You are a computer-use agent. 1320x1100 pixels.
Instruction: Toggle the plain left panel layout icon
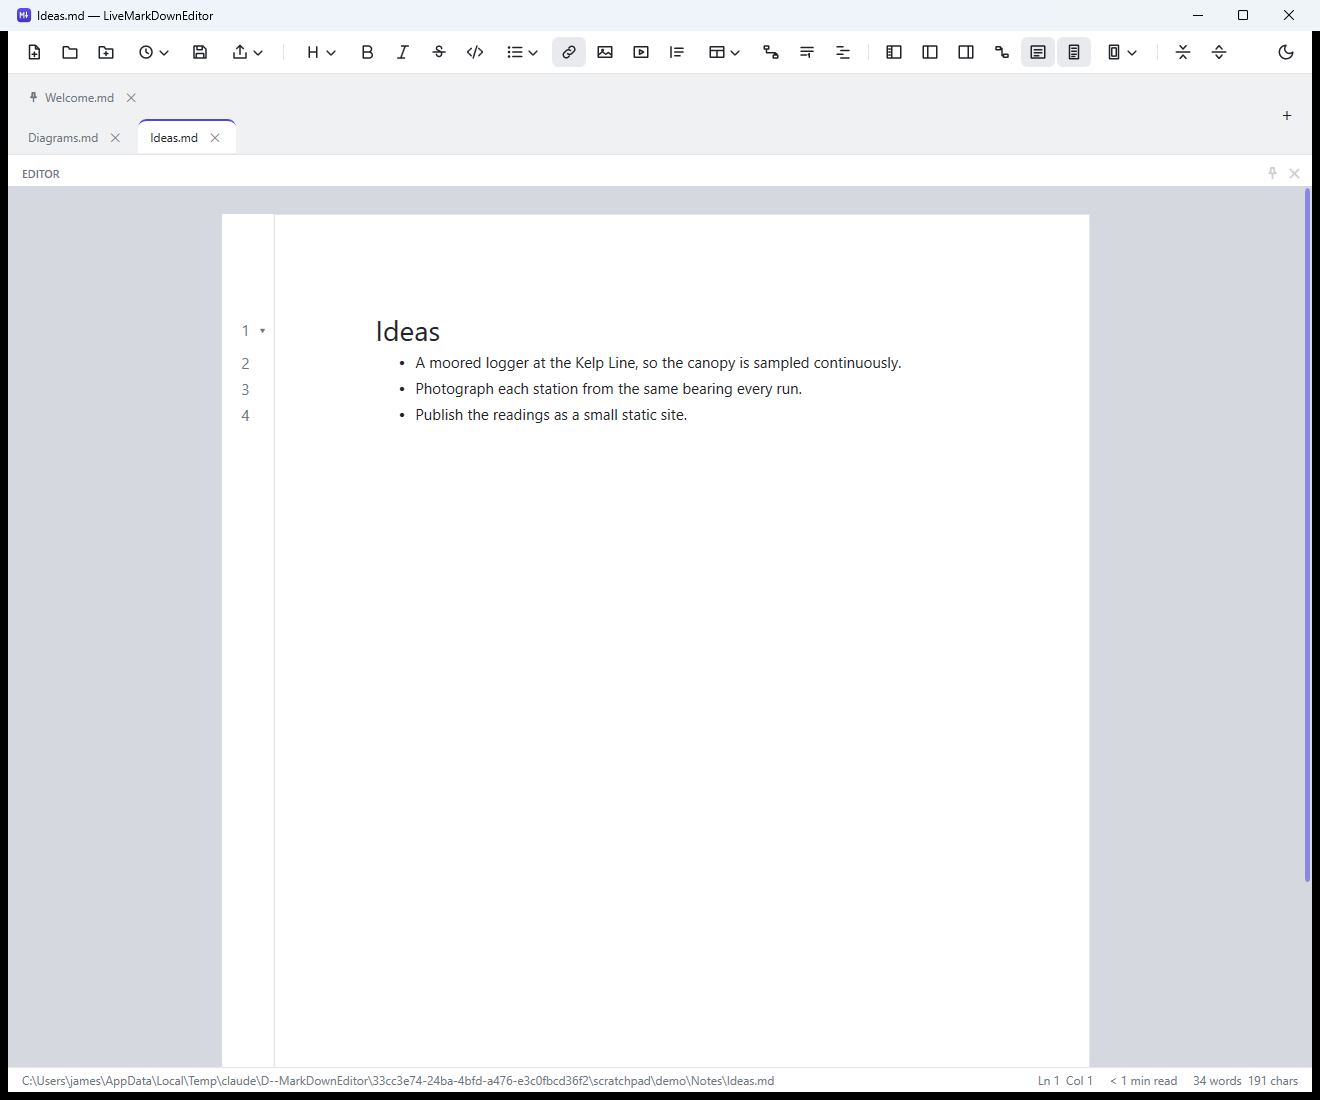[930, 52]
